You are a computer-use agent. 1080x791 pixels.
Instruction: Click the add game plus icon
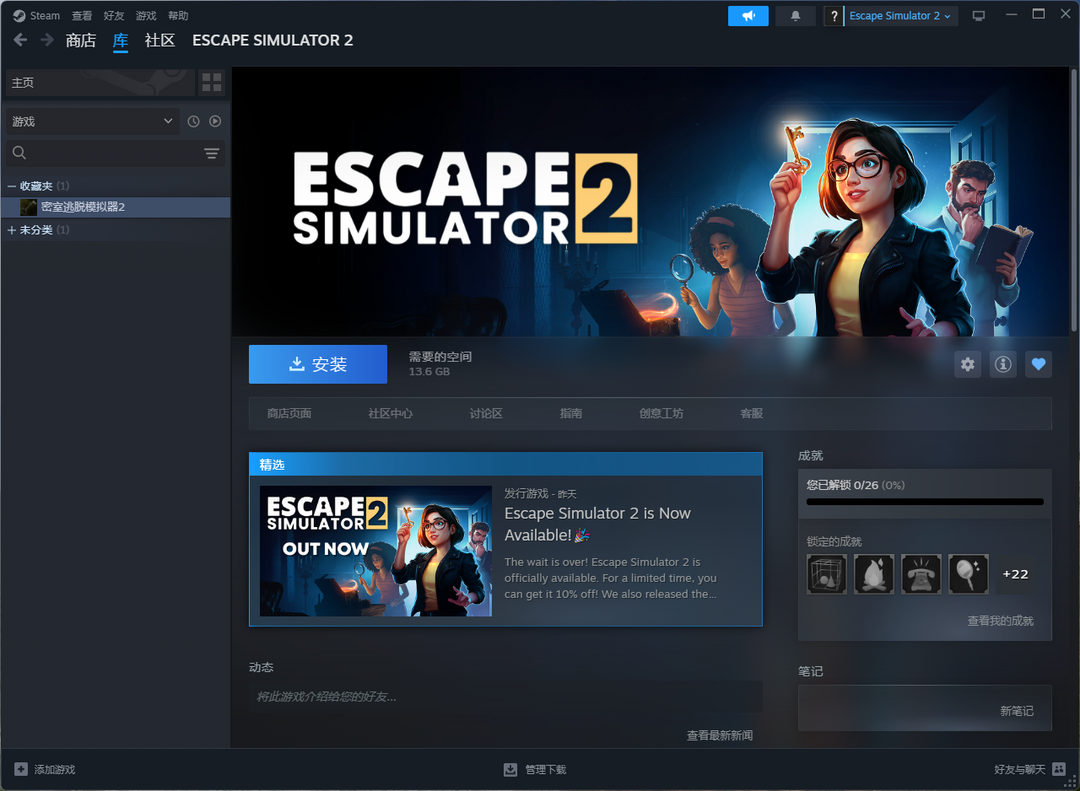pyautogui.click(x=21, y=769)
